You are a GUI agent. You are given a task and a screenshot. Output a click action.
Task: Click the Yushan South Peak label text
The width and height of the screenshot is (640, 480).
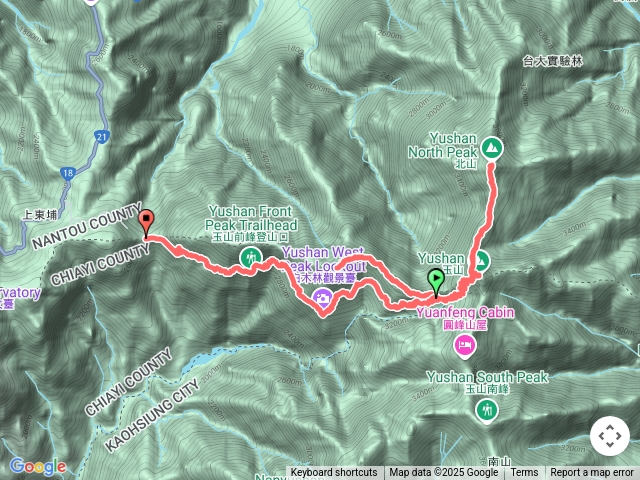click(487, 377)
